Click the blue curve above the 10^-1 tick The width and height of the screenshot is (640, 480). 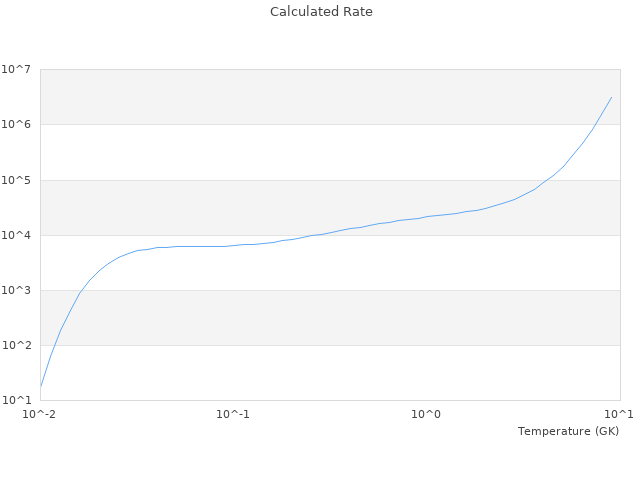coord(233,245)
